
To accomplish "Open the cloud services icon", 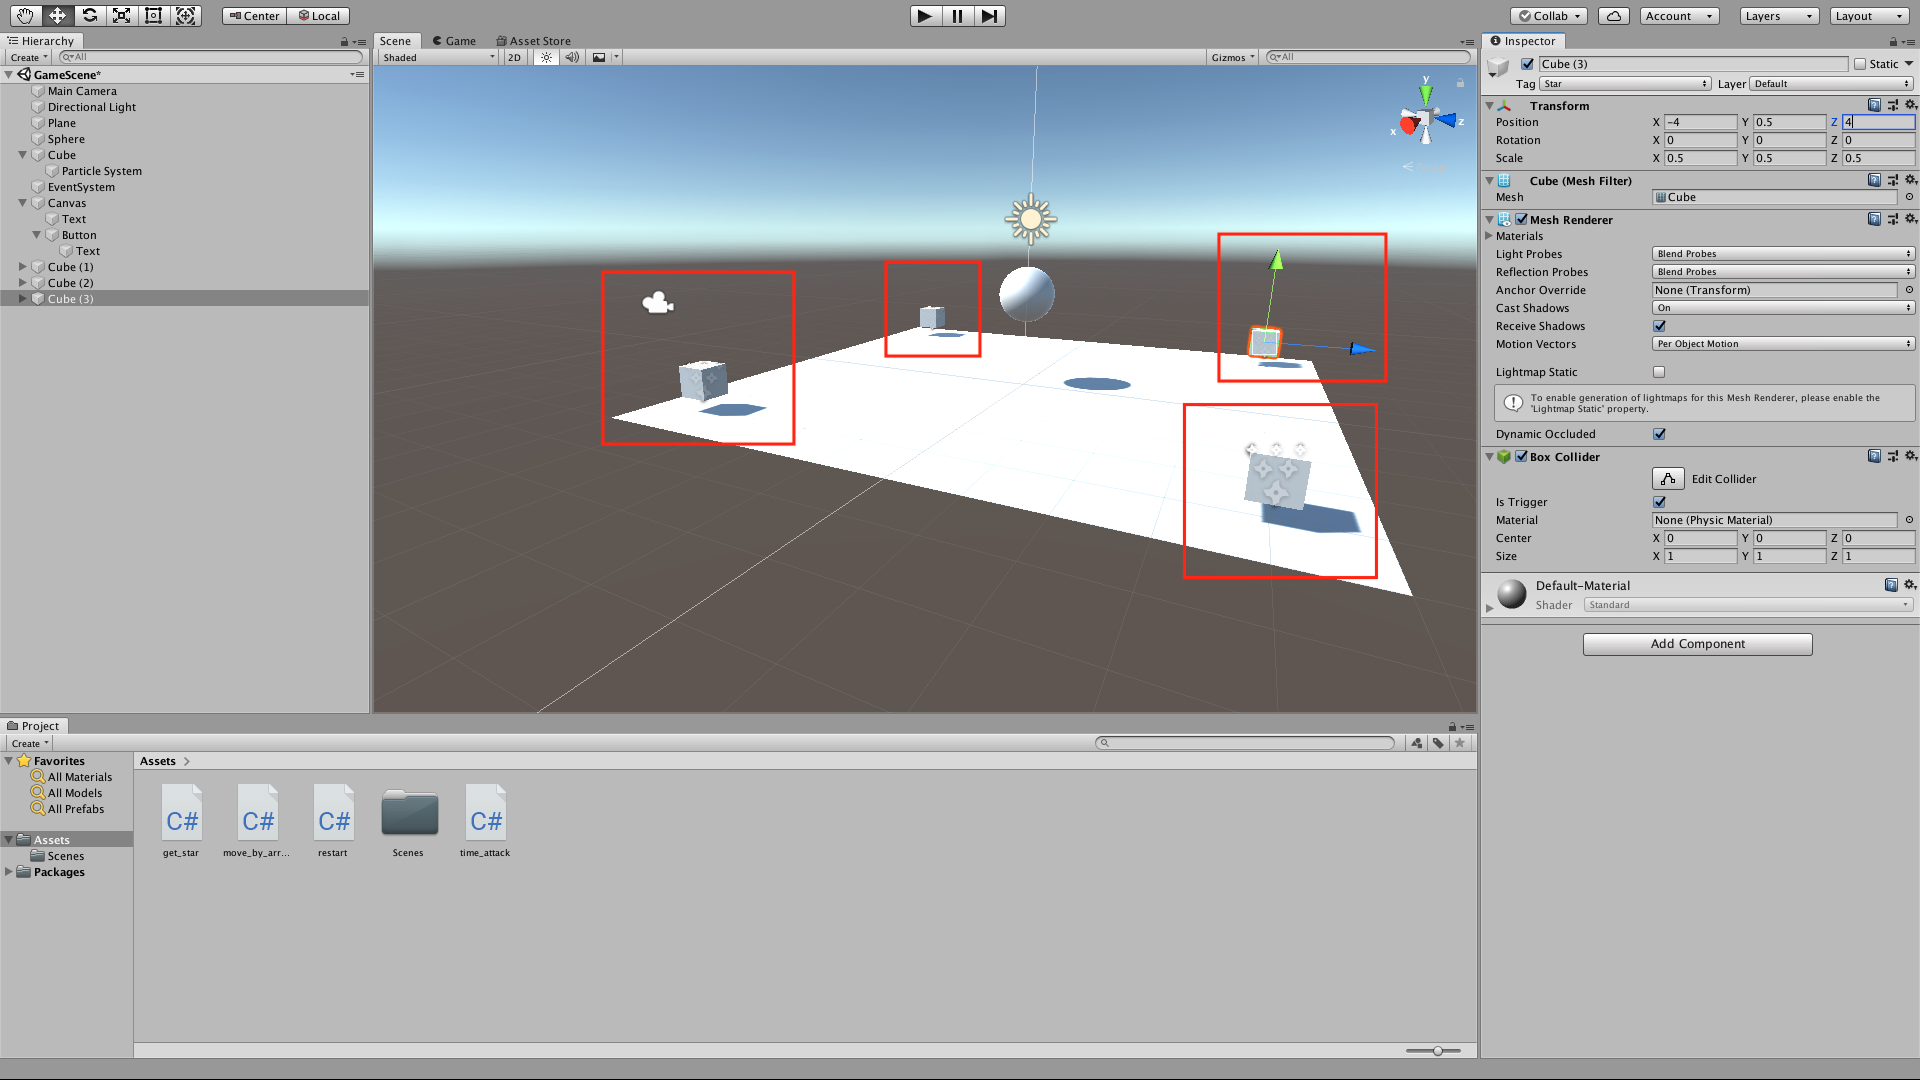I will tap(1613, 15).
